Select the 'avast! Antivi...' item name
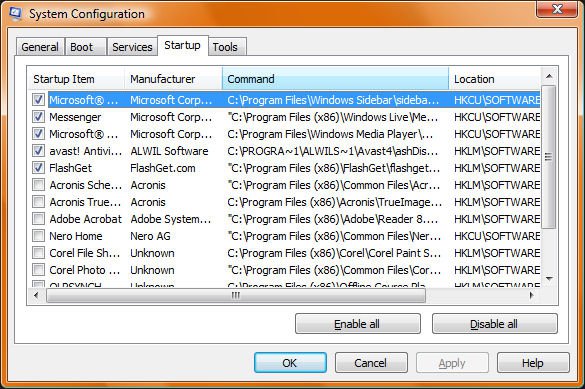The height and width of the screenshot is (389, 585). click(x=85, y=151)
